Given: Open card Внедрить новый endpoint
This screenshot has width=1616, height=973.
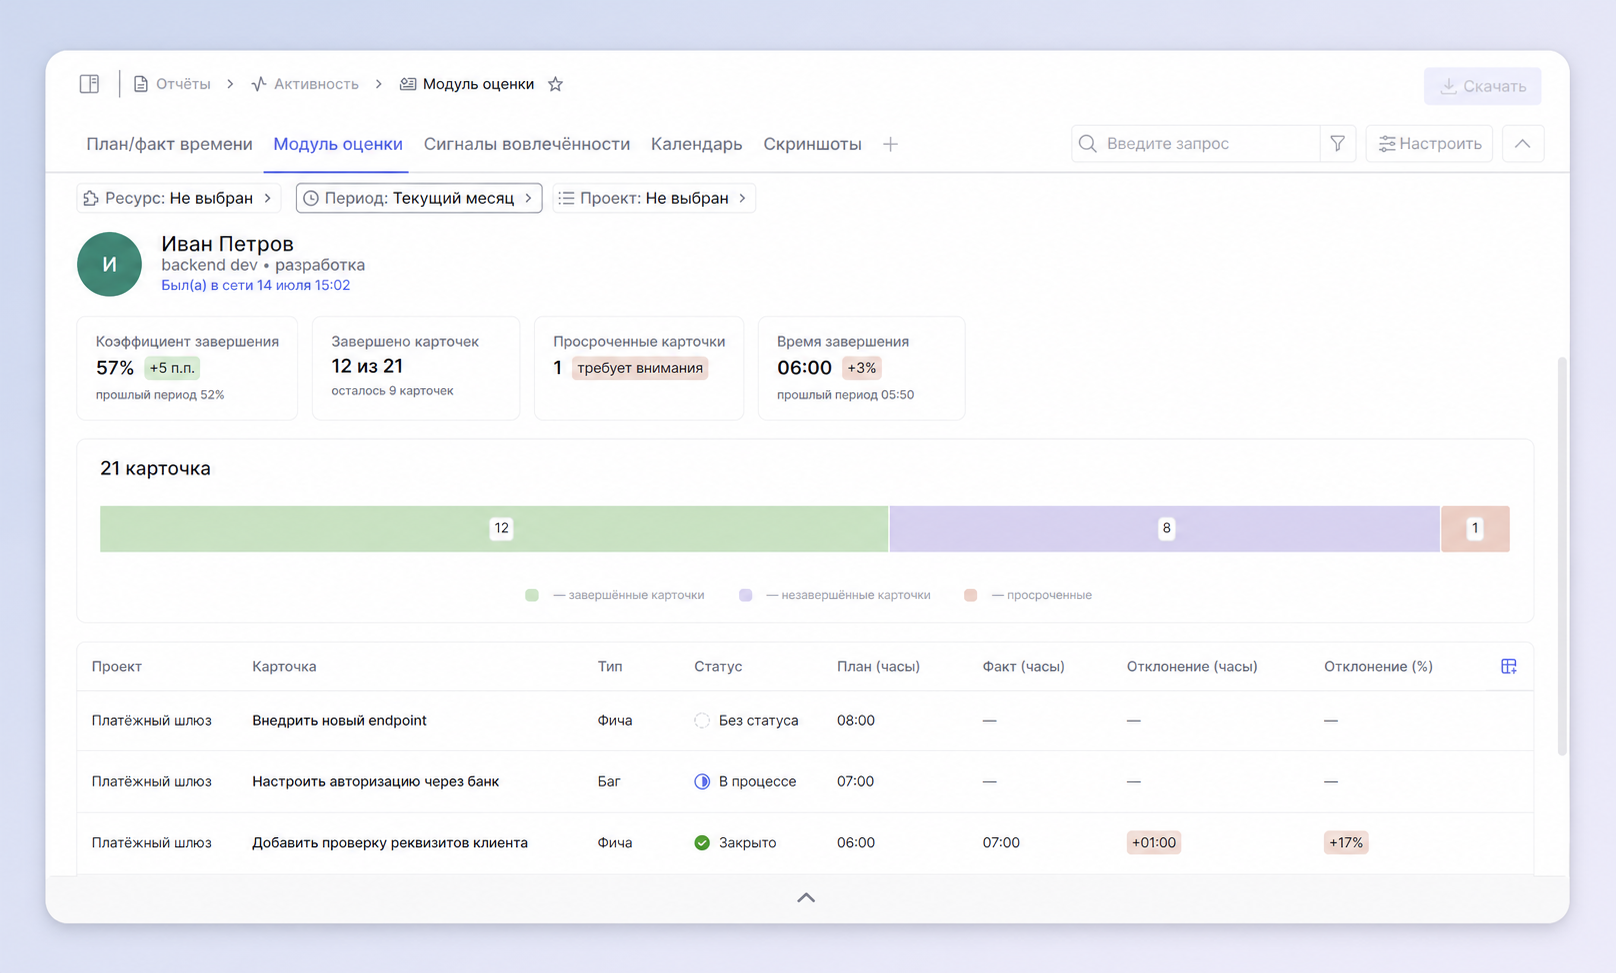Looking at the screenshot, I should [339, 721].
